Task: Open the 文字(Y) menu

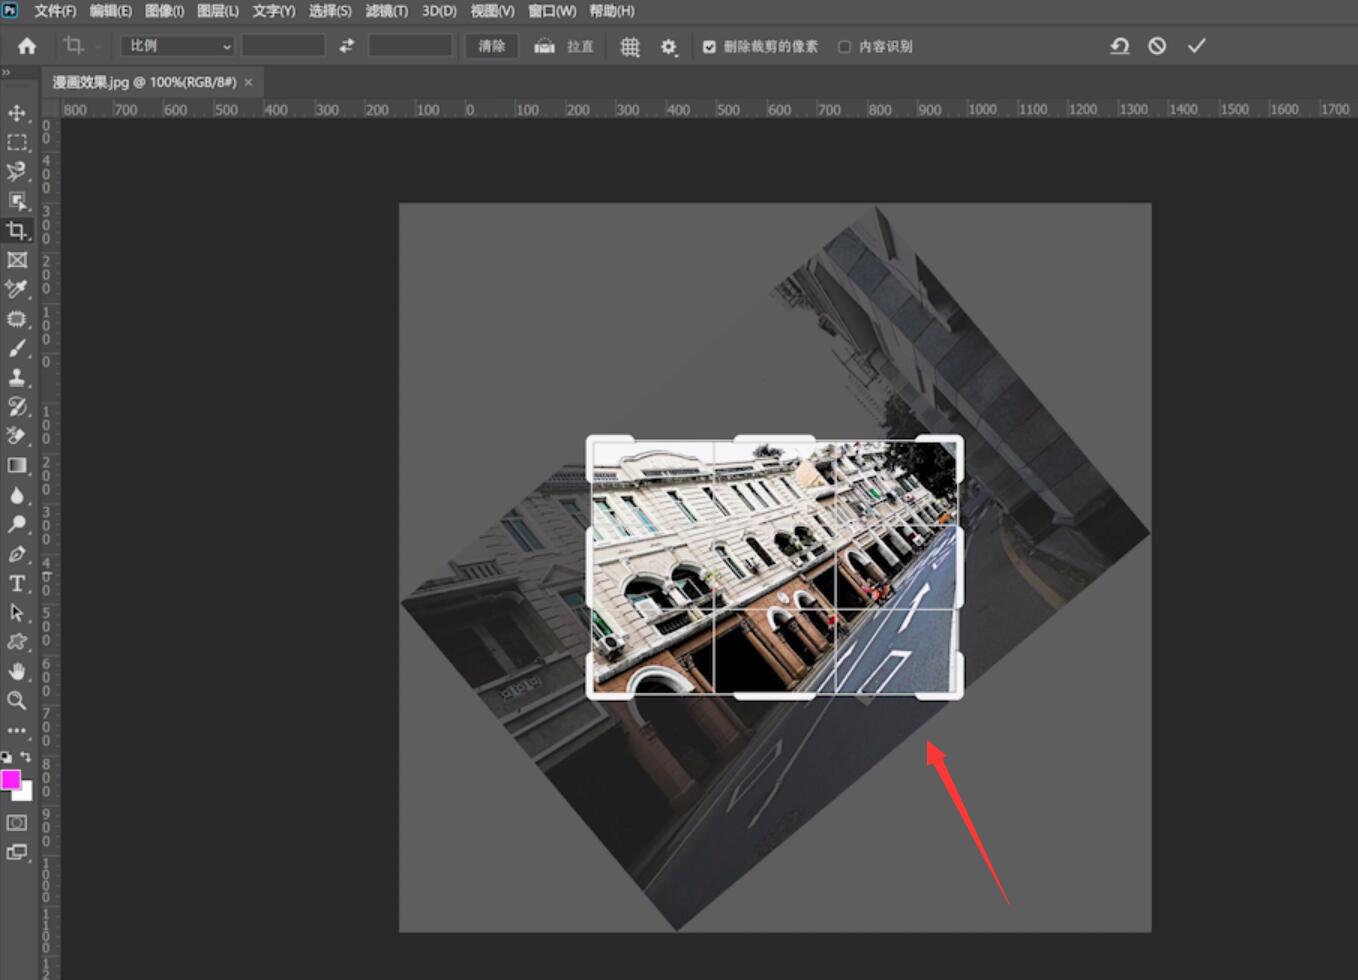Action: (x=274, y=11)
